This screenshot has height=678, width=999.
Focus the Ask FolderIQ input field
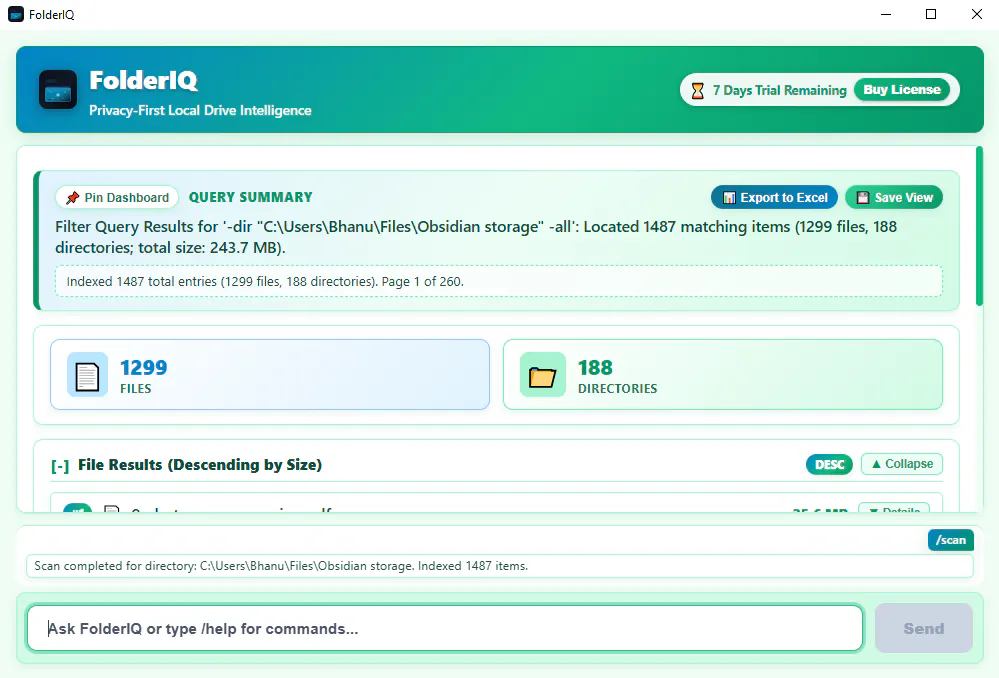pos(445,629)
